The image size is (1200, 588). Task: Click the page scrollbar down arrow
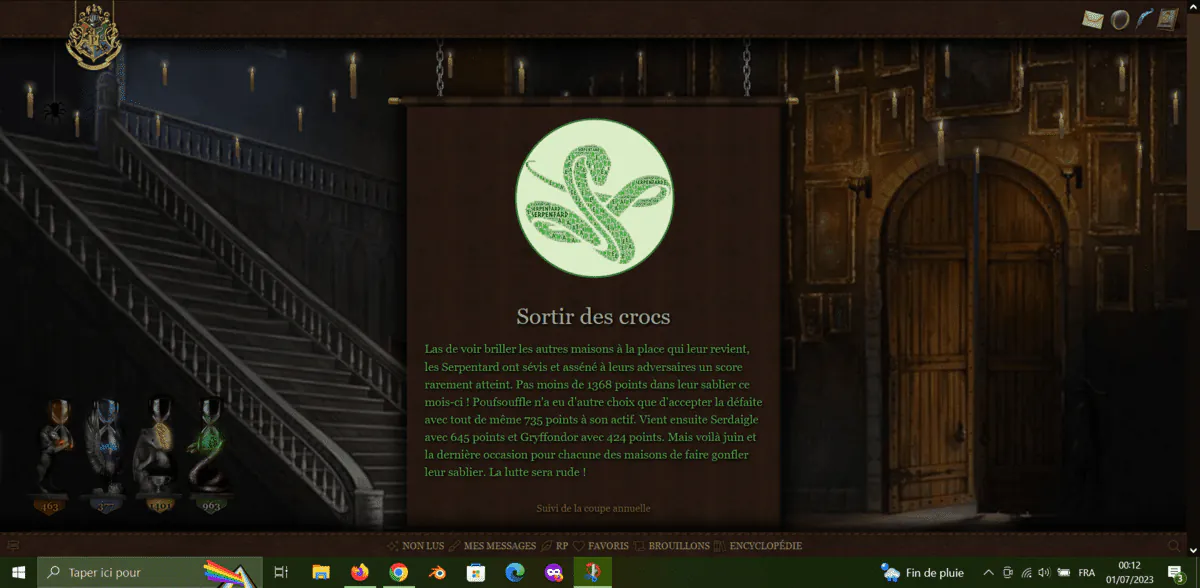(x=1194, y=550)
